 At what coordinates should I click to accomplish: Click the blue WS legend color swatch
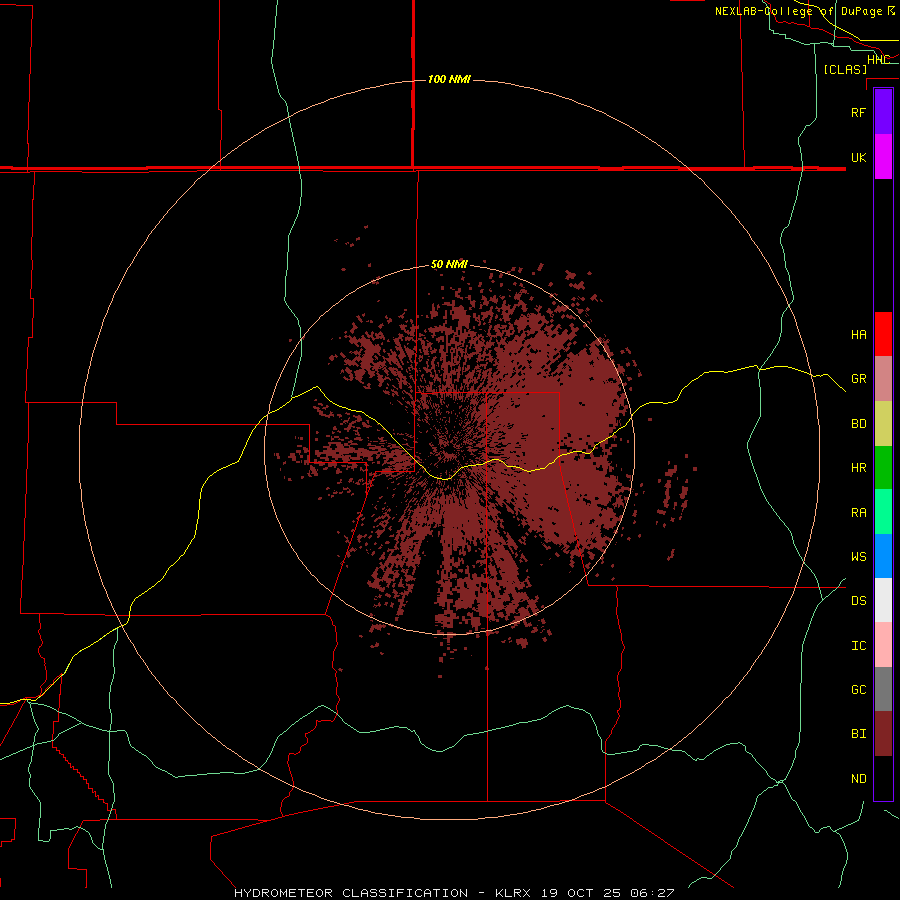click(883, 556)
